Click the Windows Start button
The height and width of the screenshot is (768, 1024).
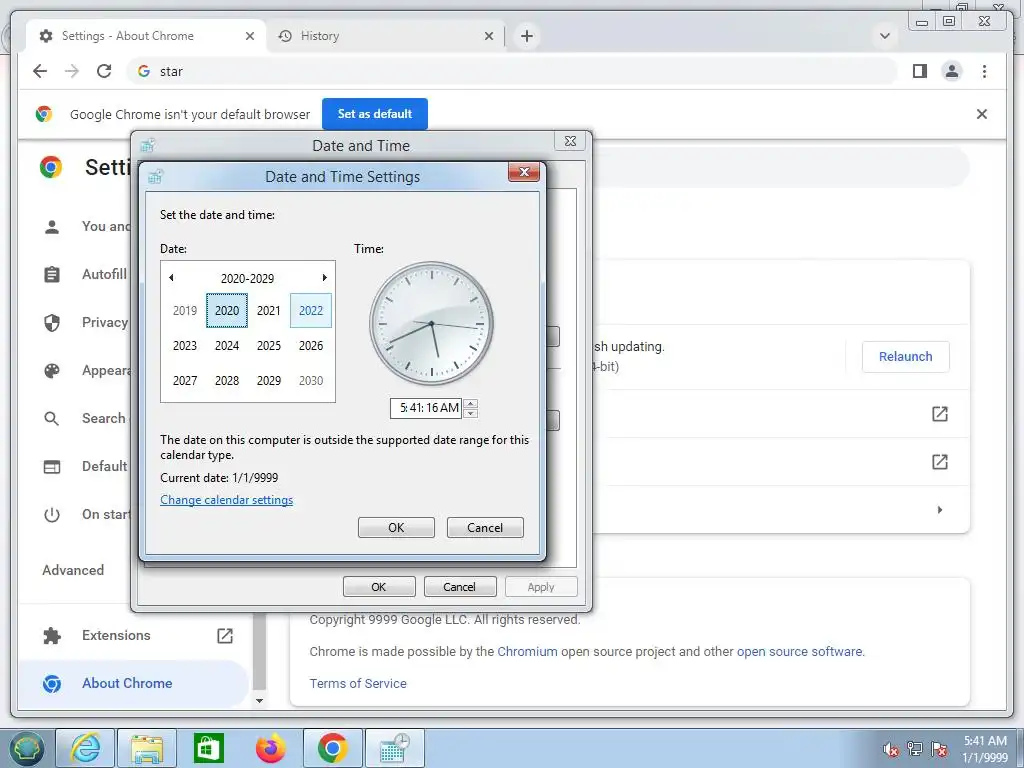click(25, 748)
